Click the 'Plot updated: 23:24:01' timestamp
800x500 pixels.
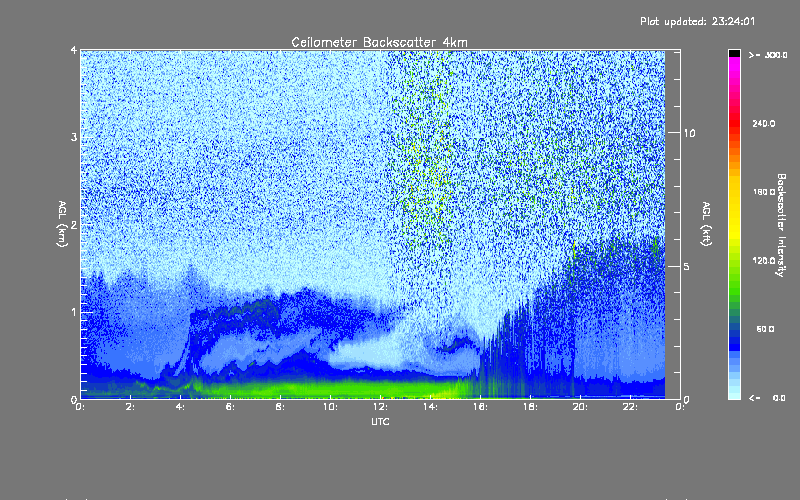tap(697, 21)
